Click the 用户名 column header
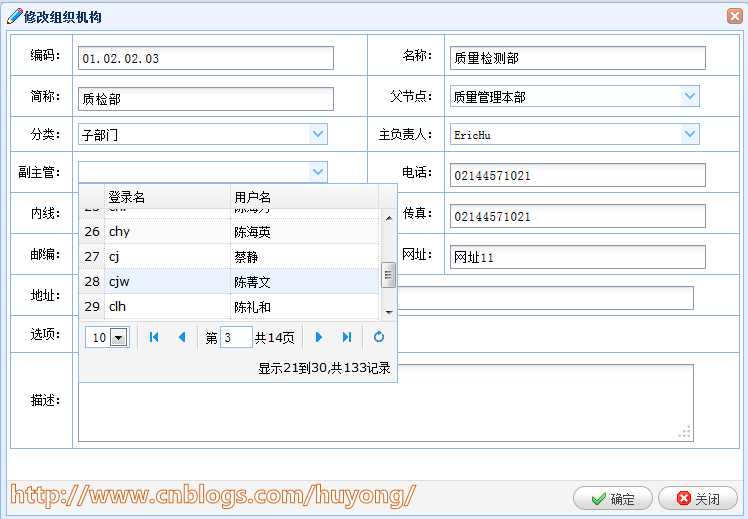This screenshot has height=519, width=748. pyautogui.click(x=304, y=197)
